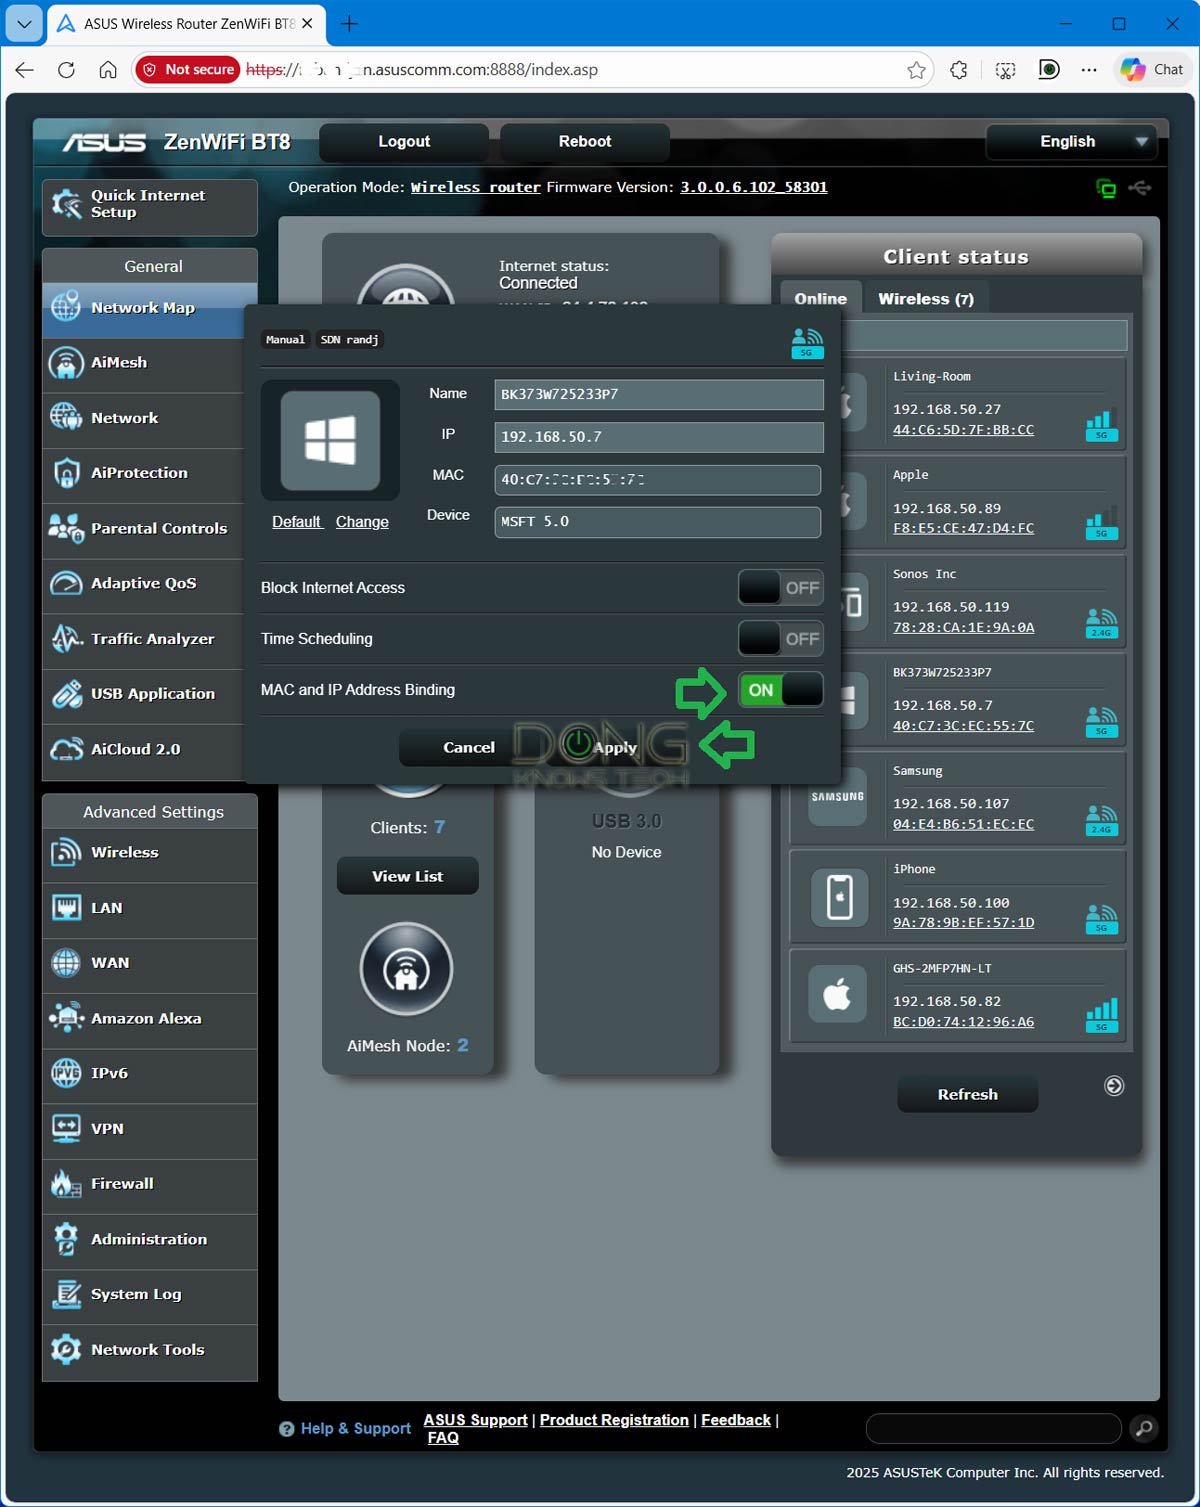This screenshot has height=1507, width=1200.
Task: Click the IP address input field
Action: tap(657, 437)
